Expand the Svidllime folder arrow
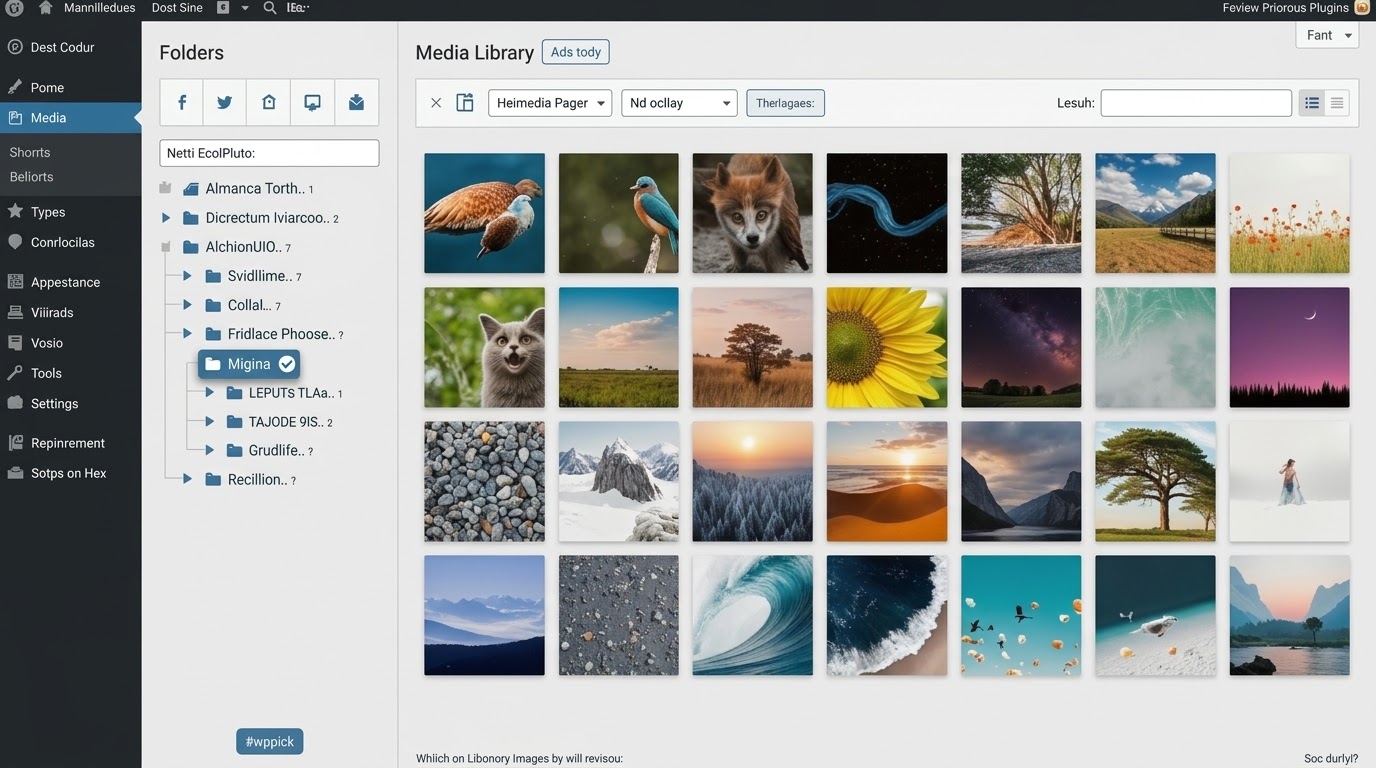 point(187,276)
